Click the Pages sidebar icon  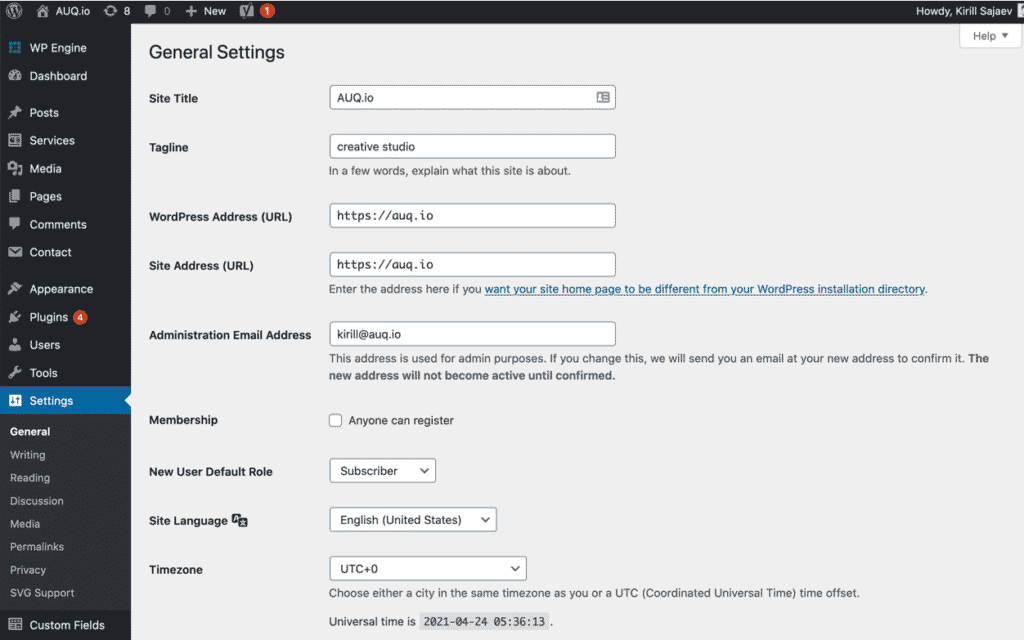[x=15, y=196]
